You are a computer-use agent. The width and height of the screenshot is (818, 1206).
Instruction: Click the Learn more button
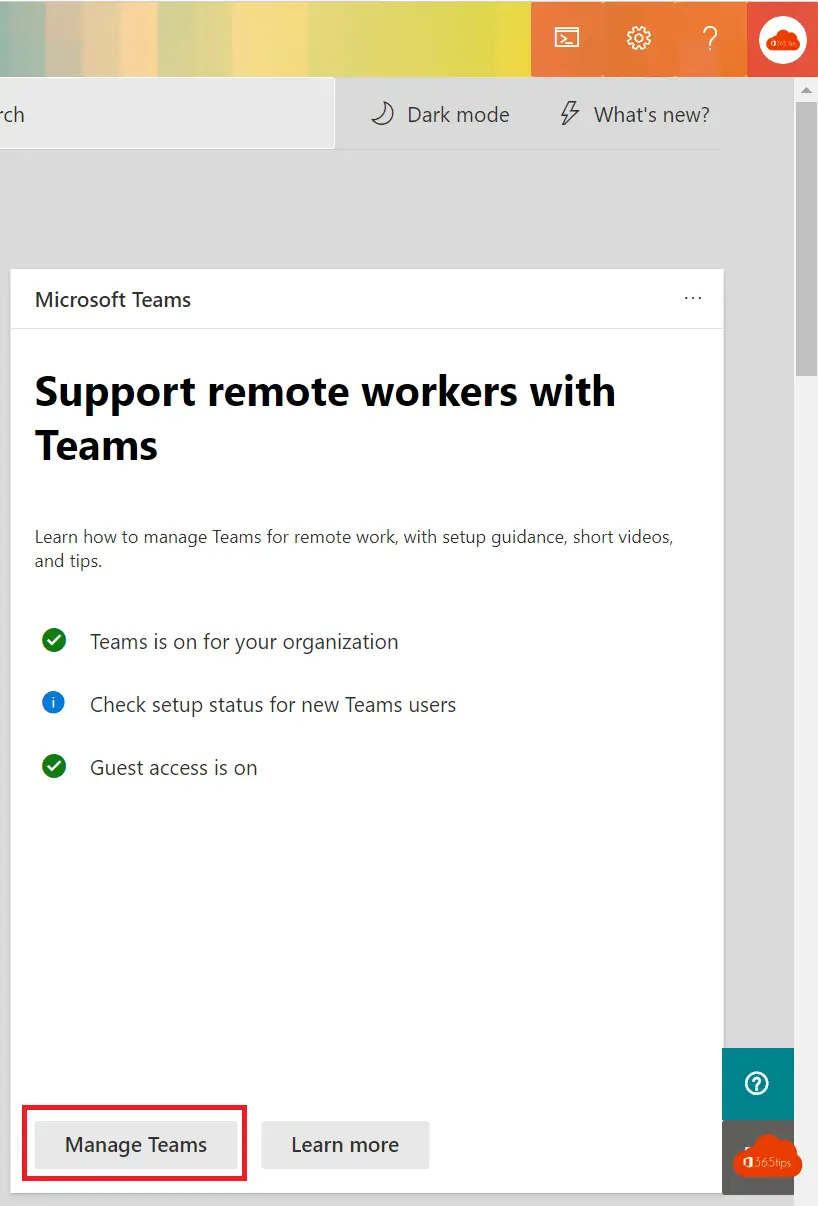345,1145
